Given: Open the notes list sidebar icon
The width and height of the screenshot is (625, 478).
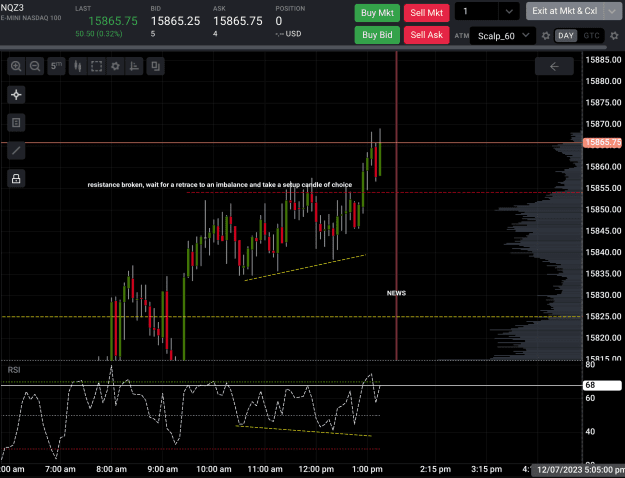Looking at the screenshot, I should pyautogui.click(x=16, y=123).
